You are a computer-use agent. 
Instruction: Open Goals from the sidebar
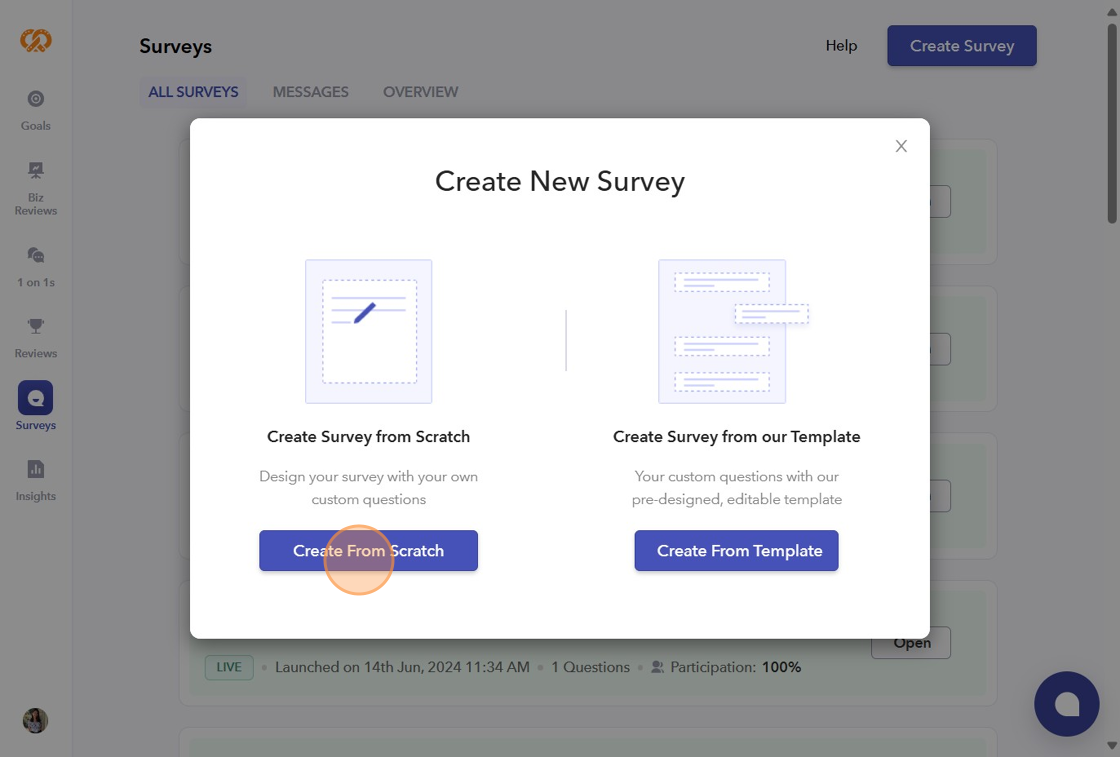(x=36, y=100)
